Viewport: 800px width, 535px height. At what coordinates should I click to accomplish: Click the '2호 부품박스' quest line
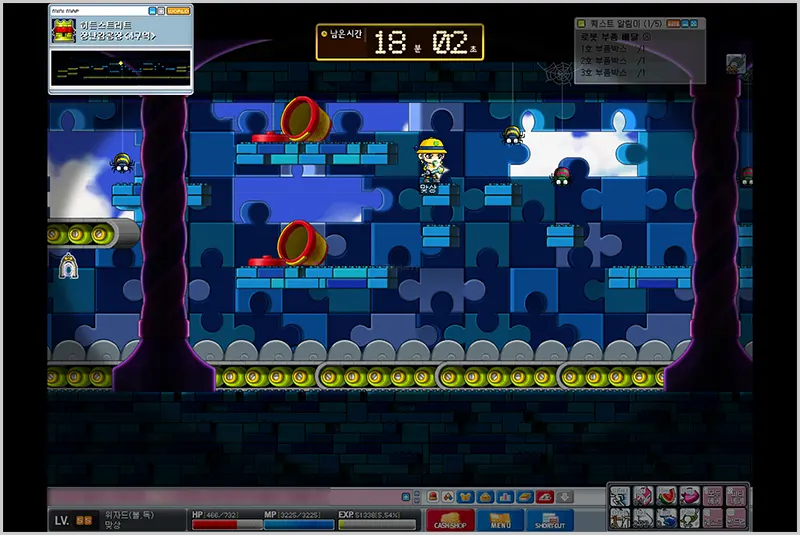click(612, 61)
